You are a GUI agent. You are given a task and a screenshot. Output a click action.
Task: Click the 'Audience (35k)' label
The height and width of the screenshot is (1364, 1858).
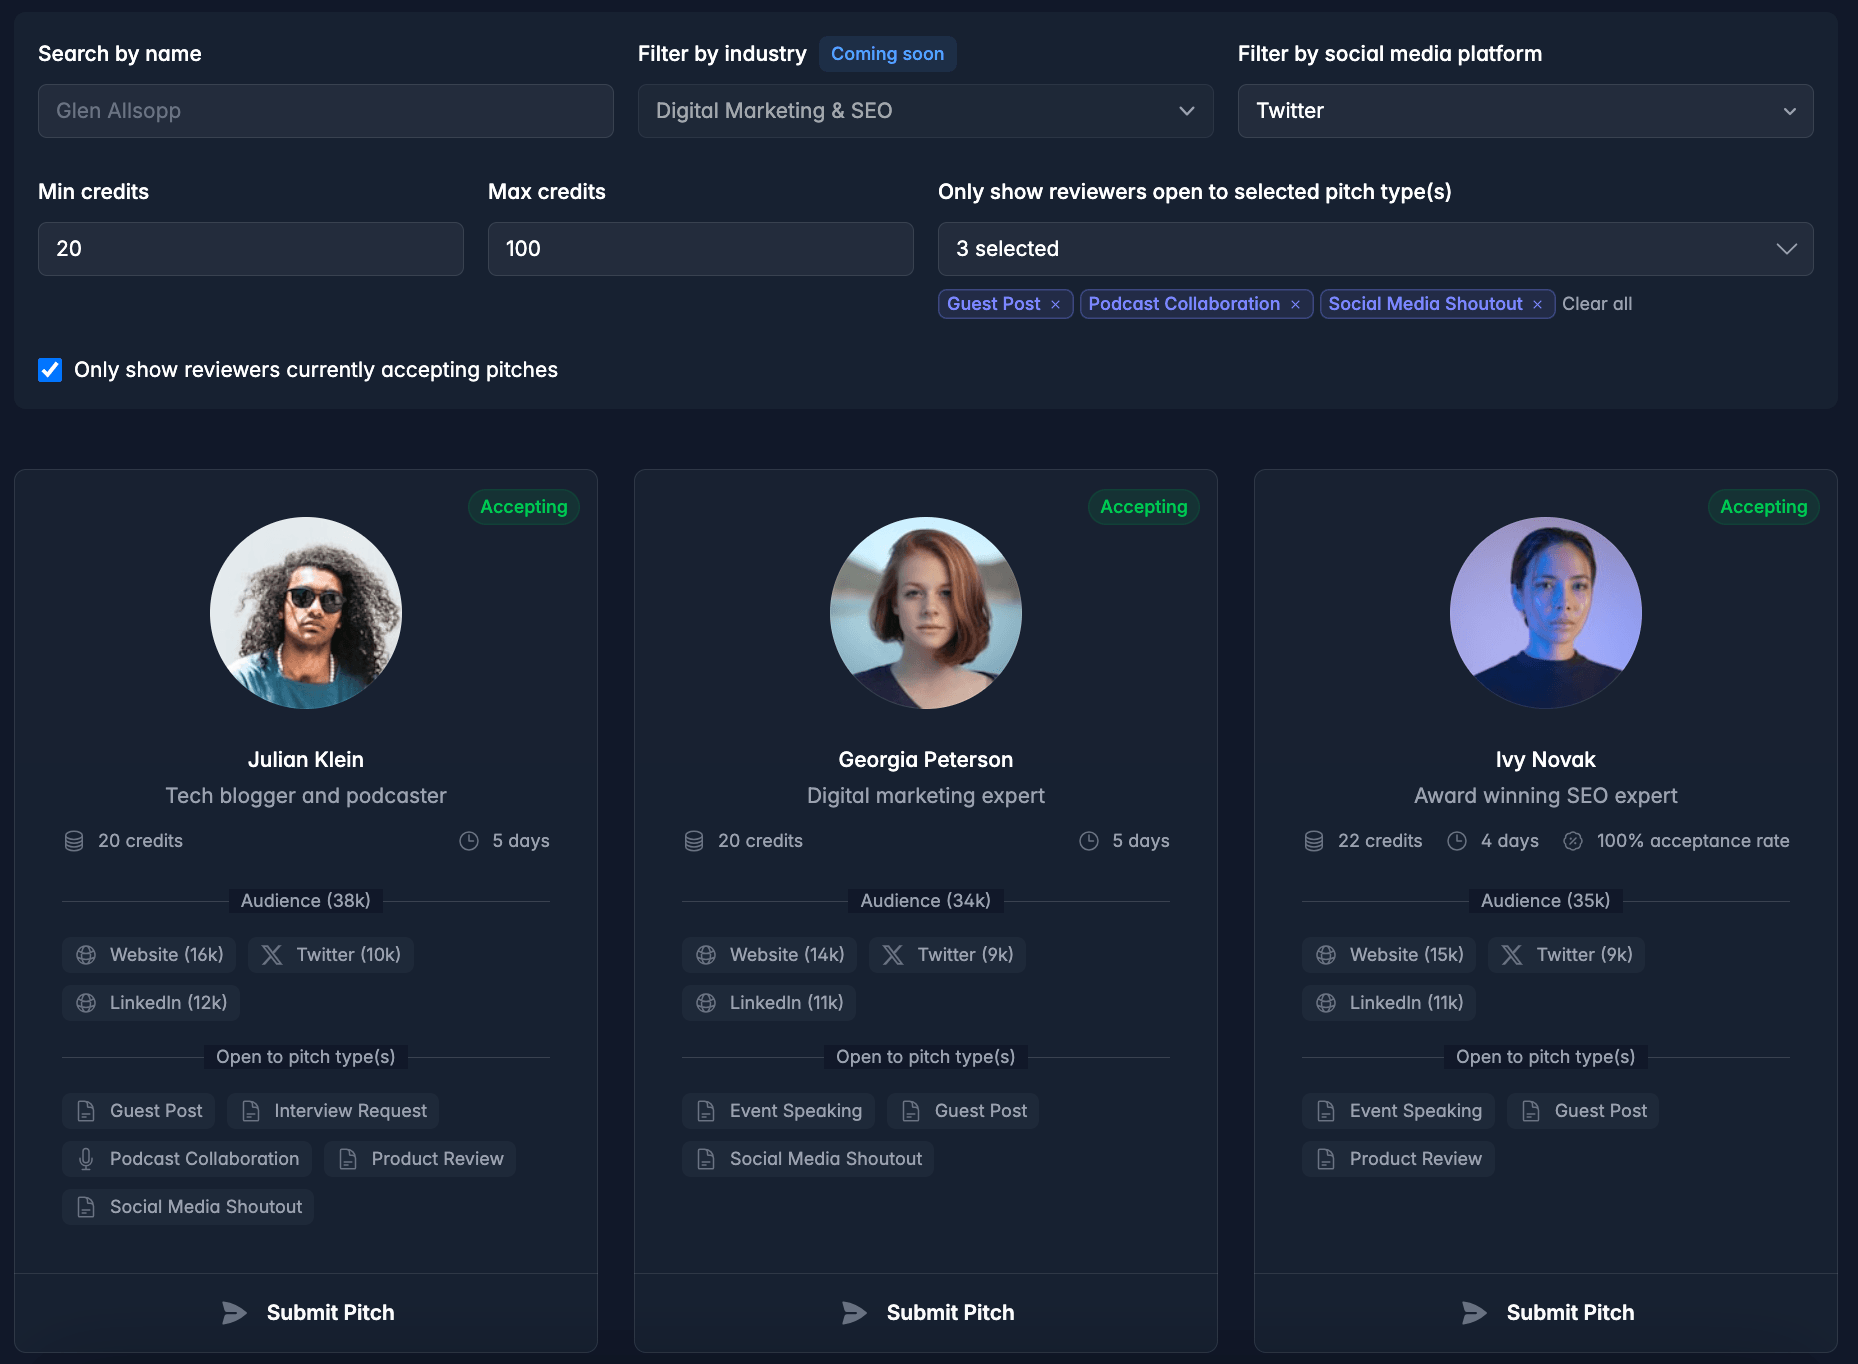tap(1546, 901)
